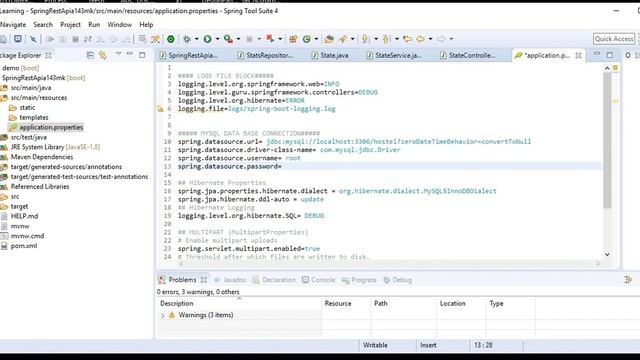Open the Debug view tab

398,280
